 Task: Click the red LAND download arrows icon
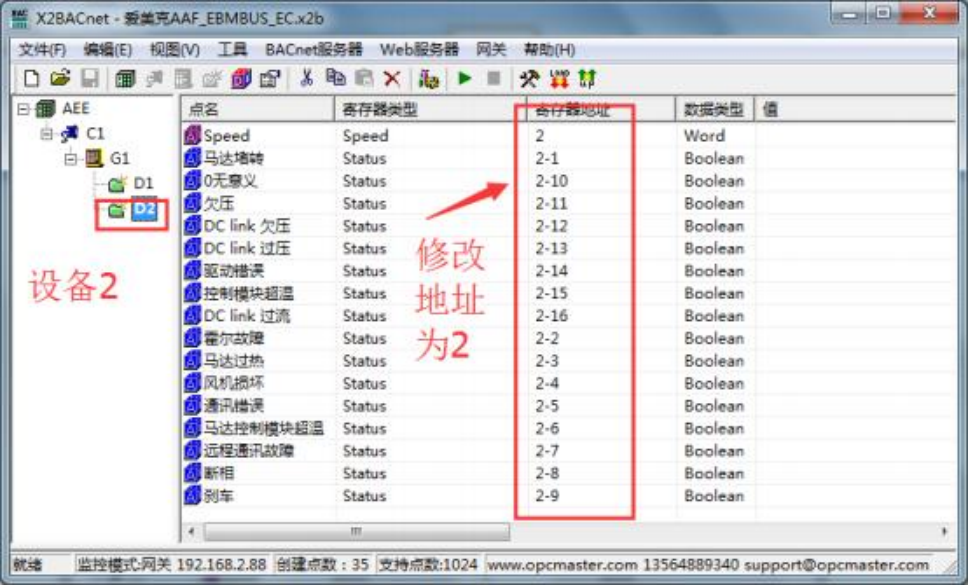pos(559,79)
